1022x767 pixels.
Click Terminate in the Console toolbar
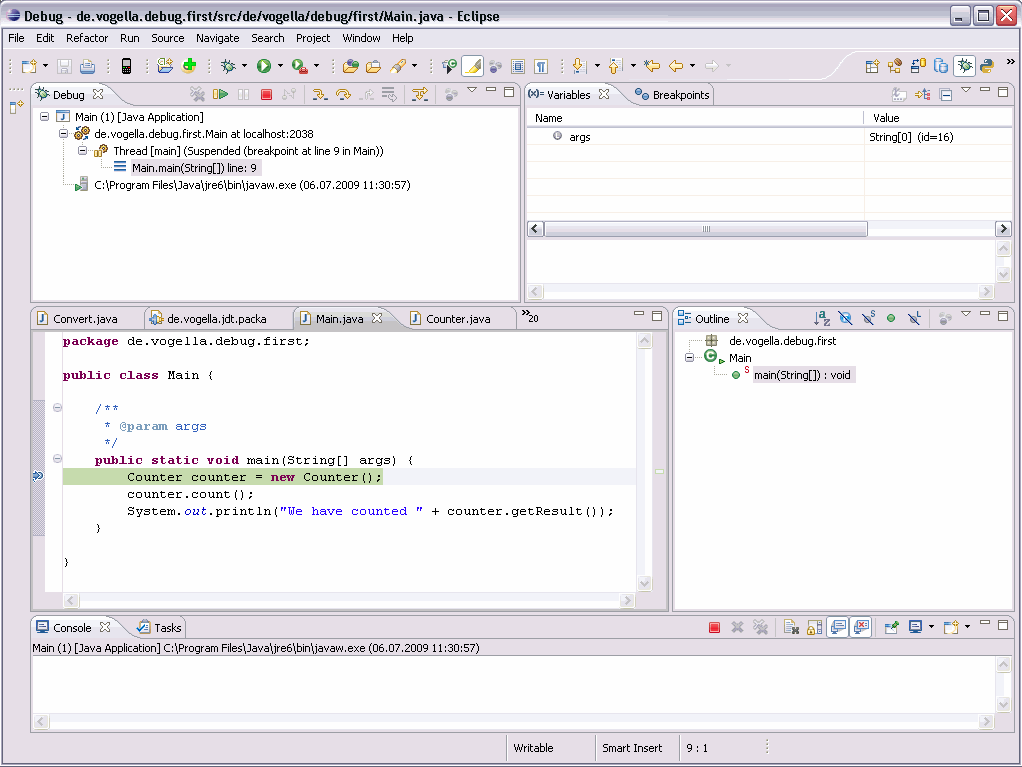click(714, 627)
